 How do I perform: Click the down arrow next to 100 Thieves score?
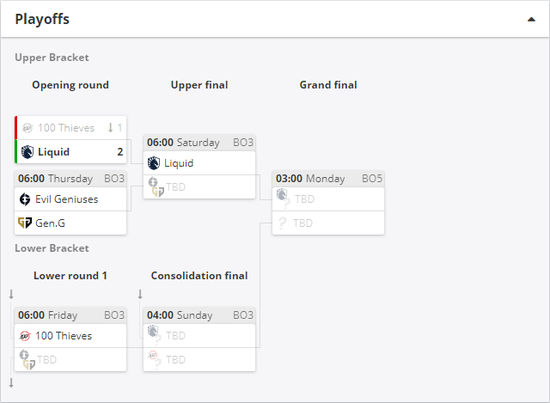tap(110, 128)
